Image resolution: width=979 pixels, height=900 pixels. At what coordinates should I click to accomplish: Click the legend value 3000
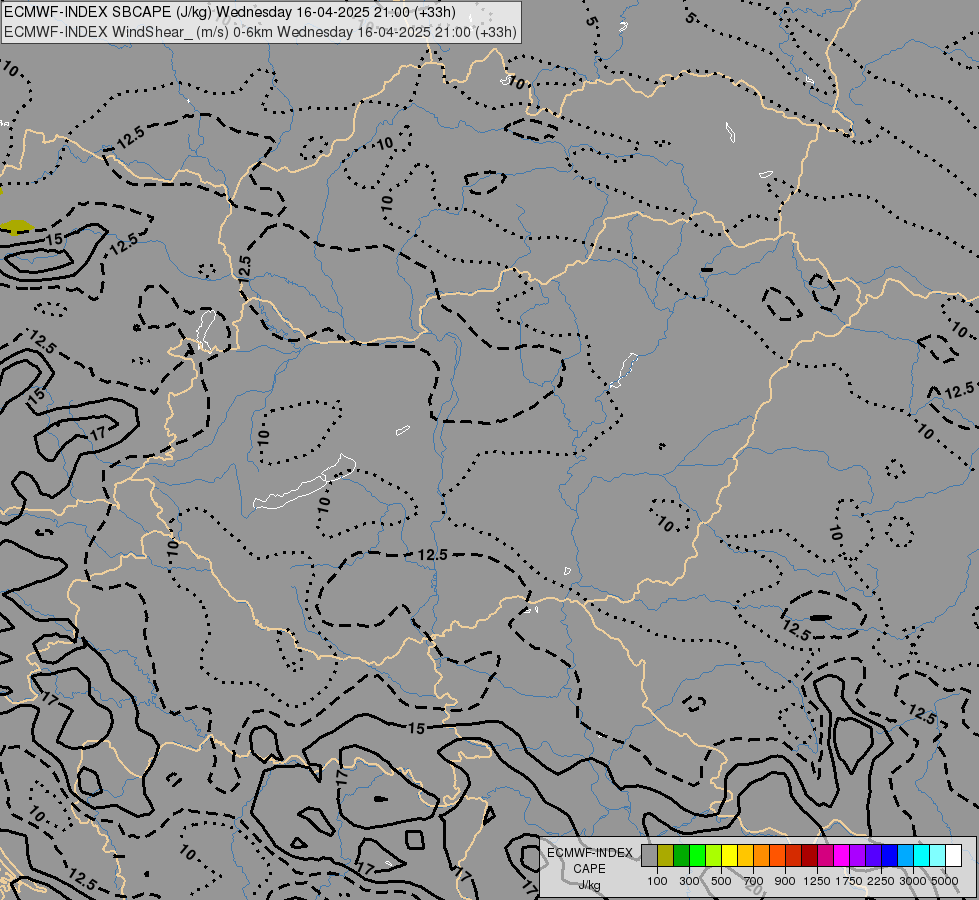coord(913,881)
